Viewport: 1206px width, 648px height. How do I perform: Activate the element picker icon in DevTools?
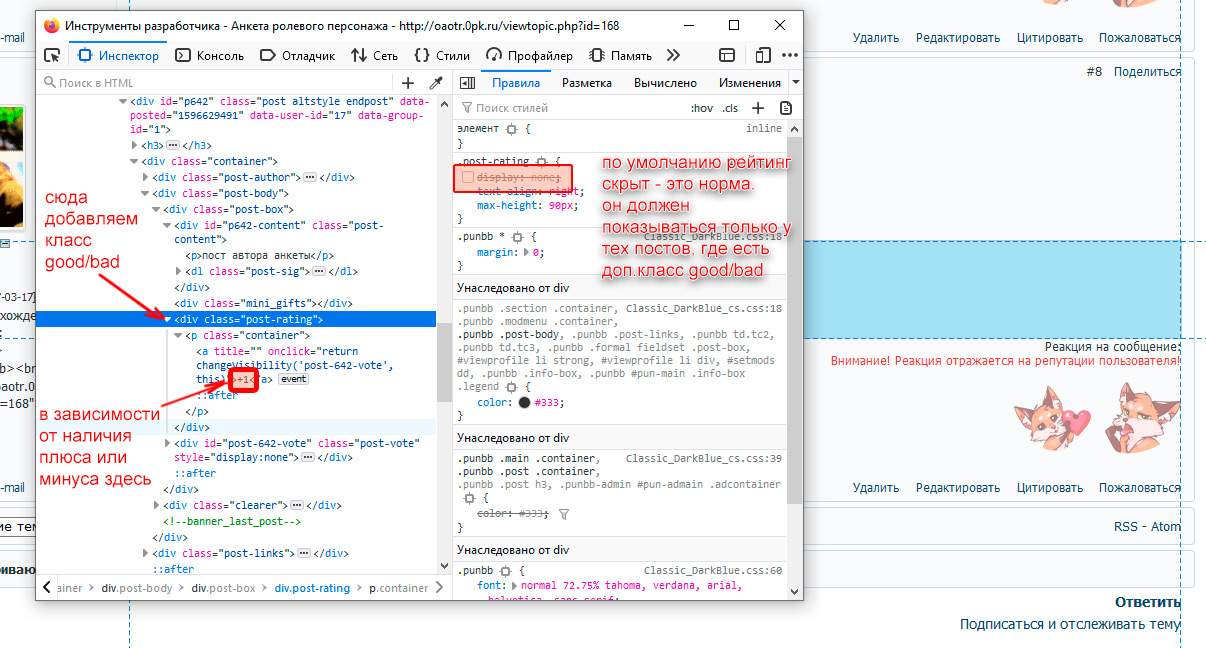52,56
